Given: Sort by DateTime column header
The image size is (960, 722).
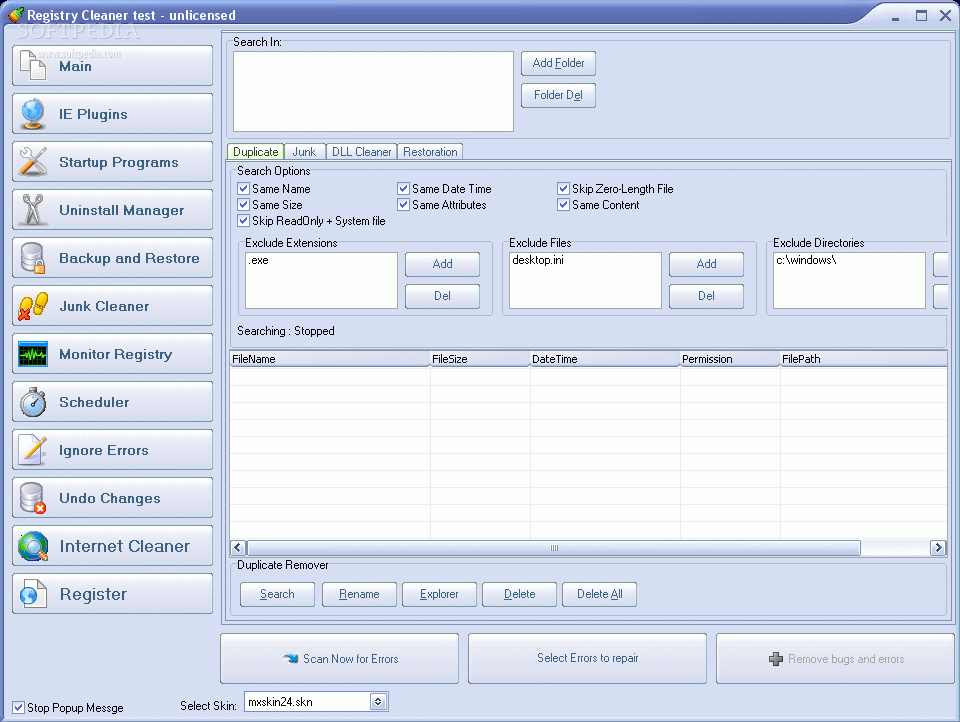Looking at the screenshot, I should [x=605, y=359].
